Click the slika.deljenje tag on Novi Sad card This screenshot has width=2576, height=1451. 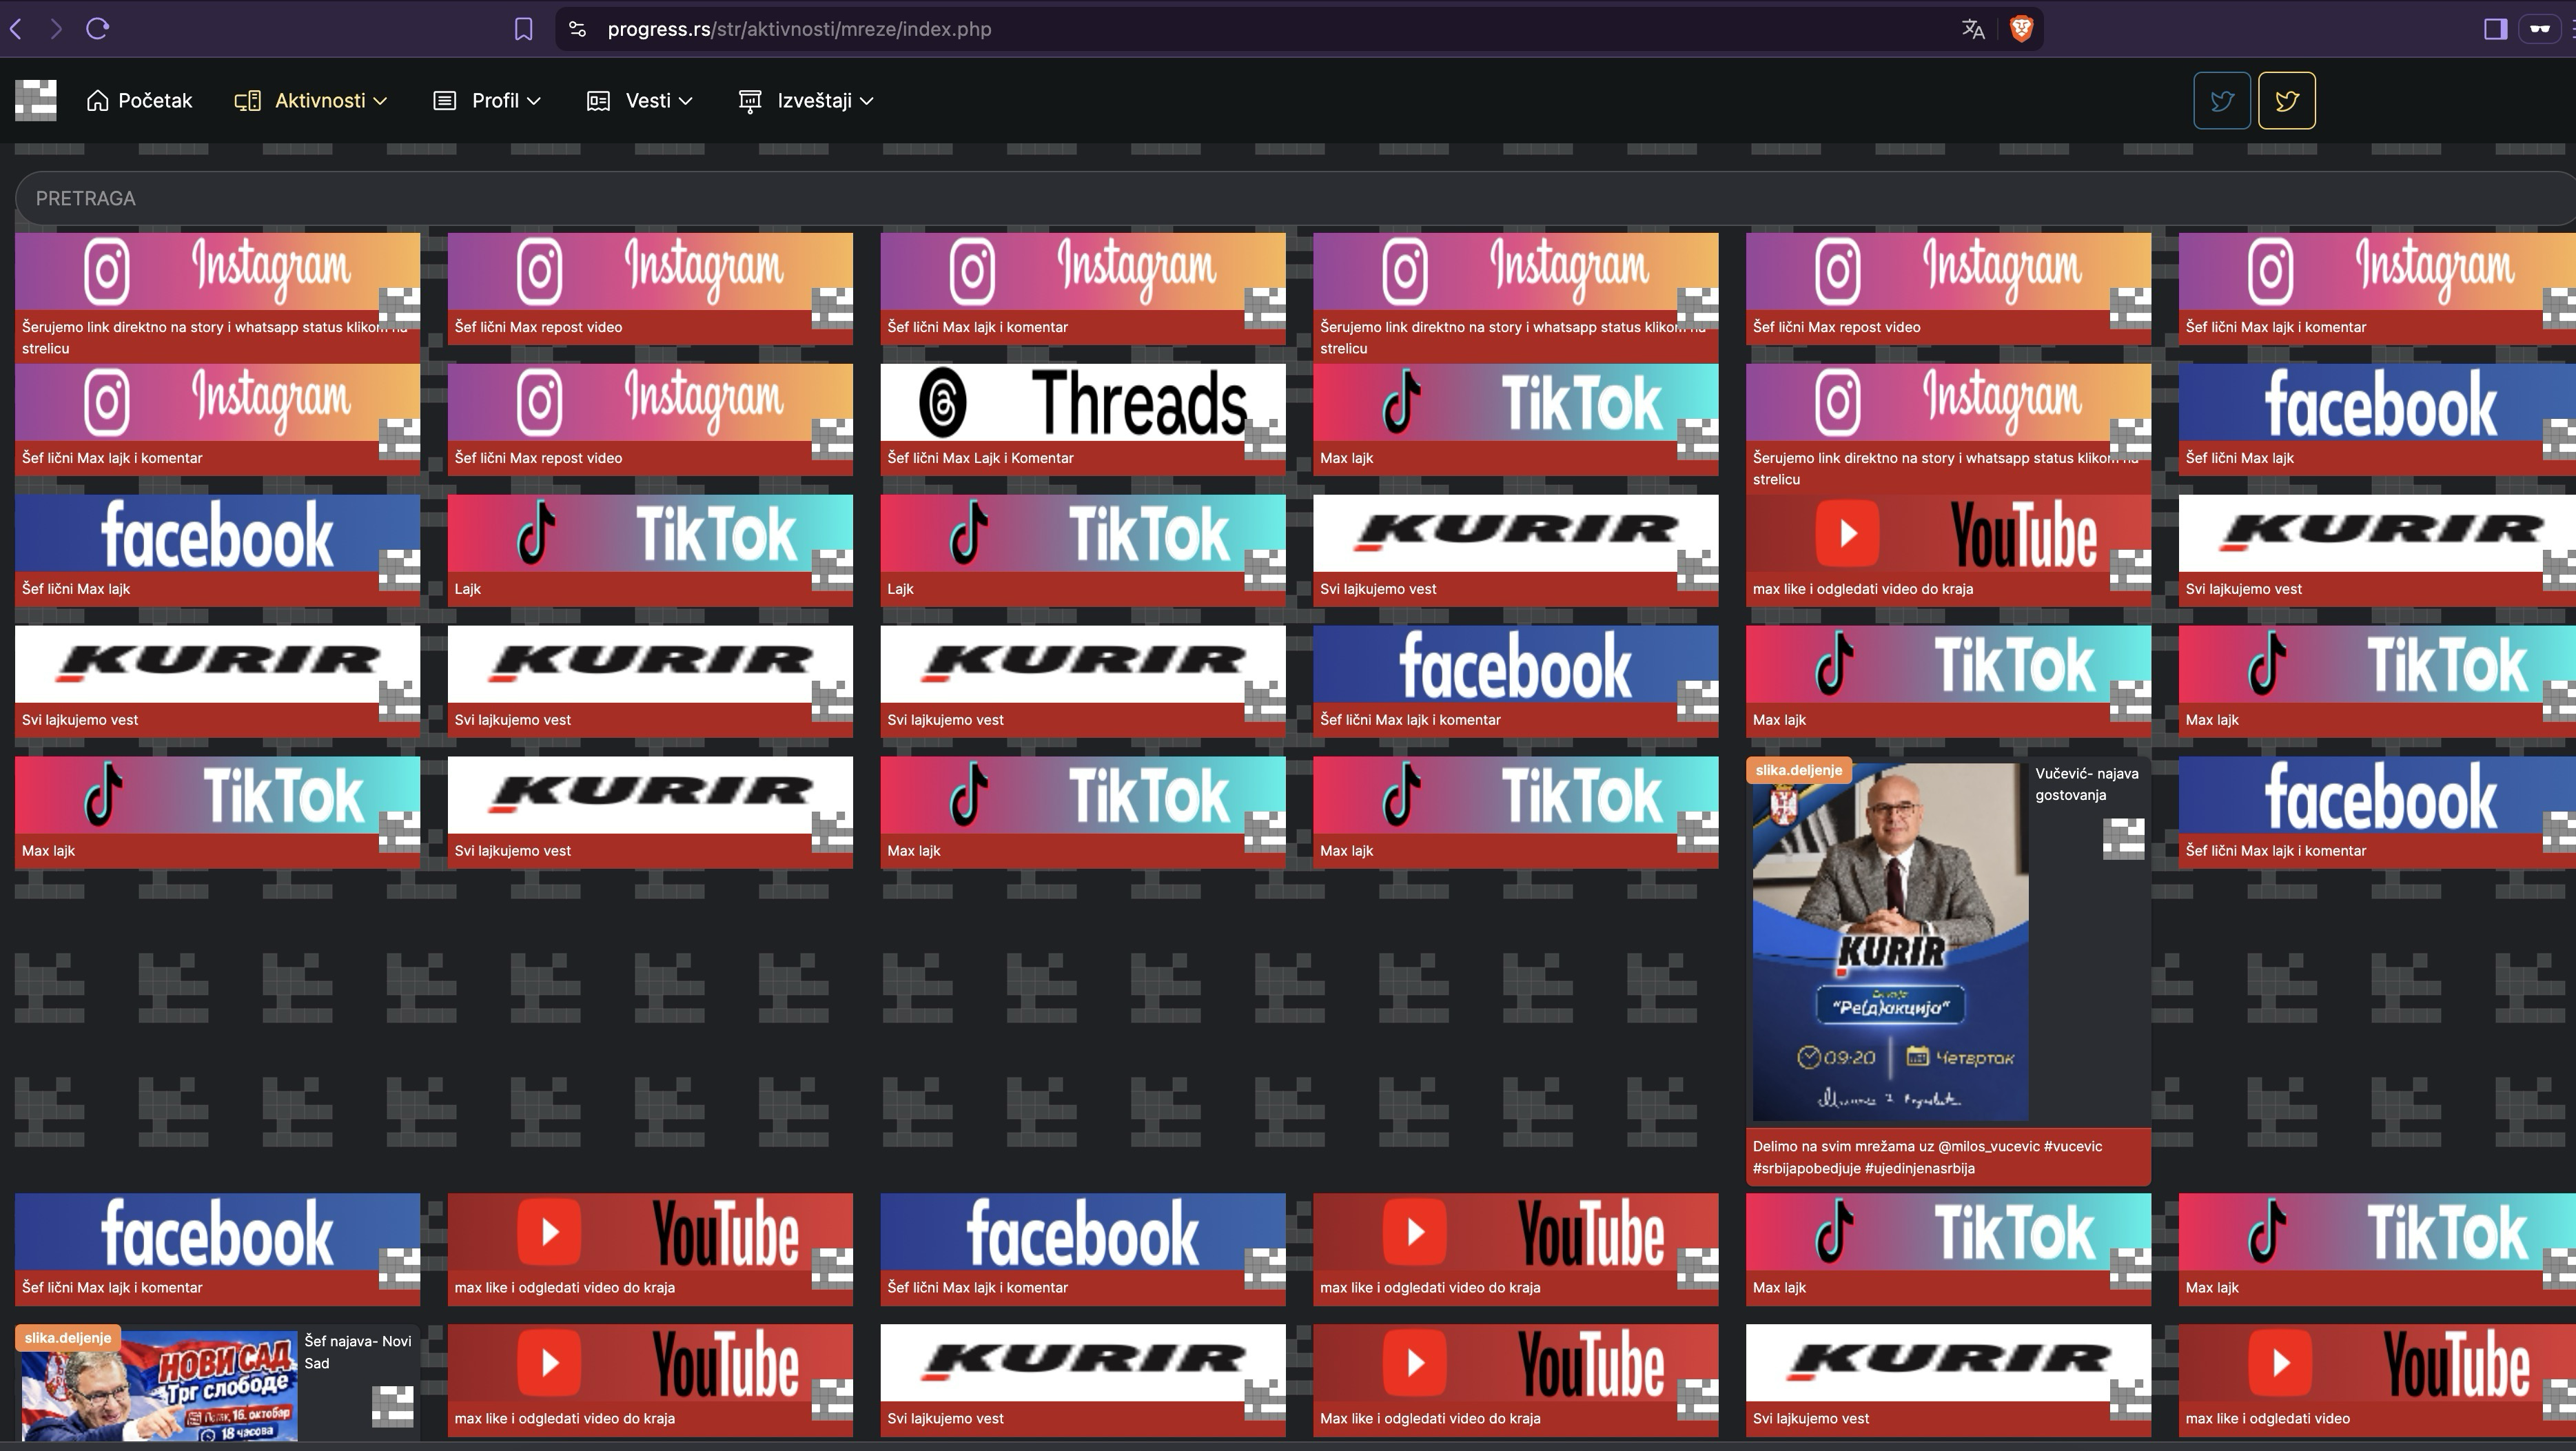(x=68, y=1338)
